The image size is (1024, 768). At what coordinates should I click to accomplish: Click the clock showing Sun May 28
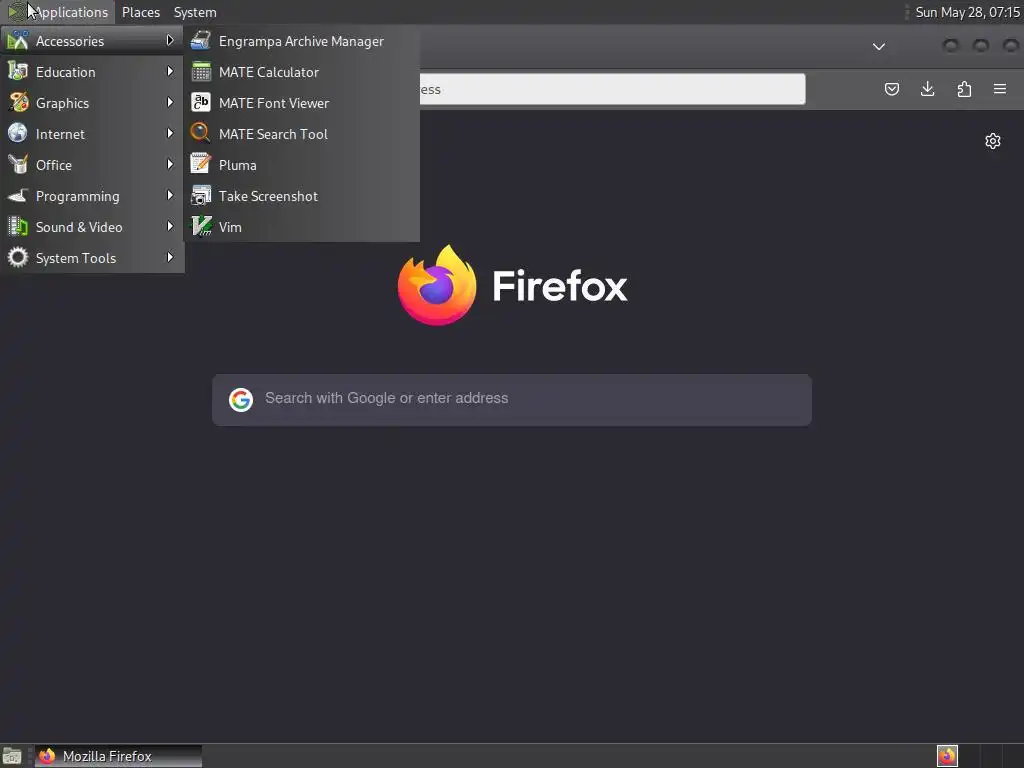(x=967, y=12)
